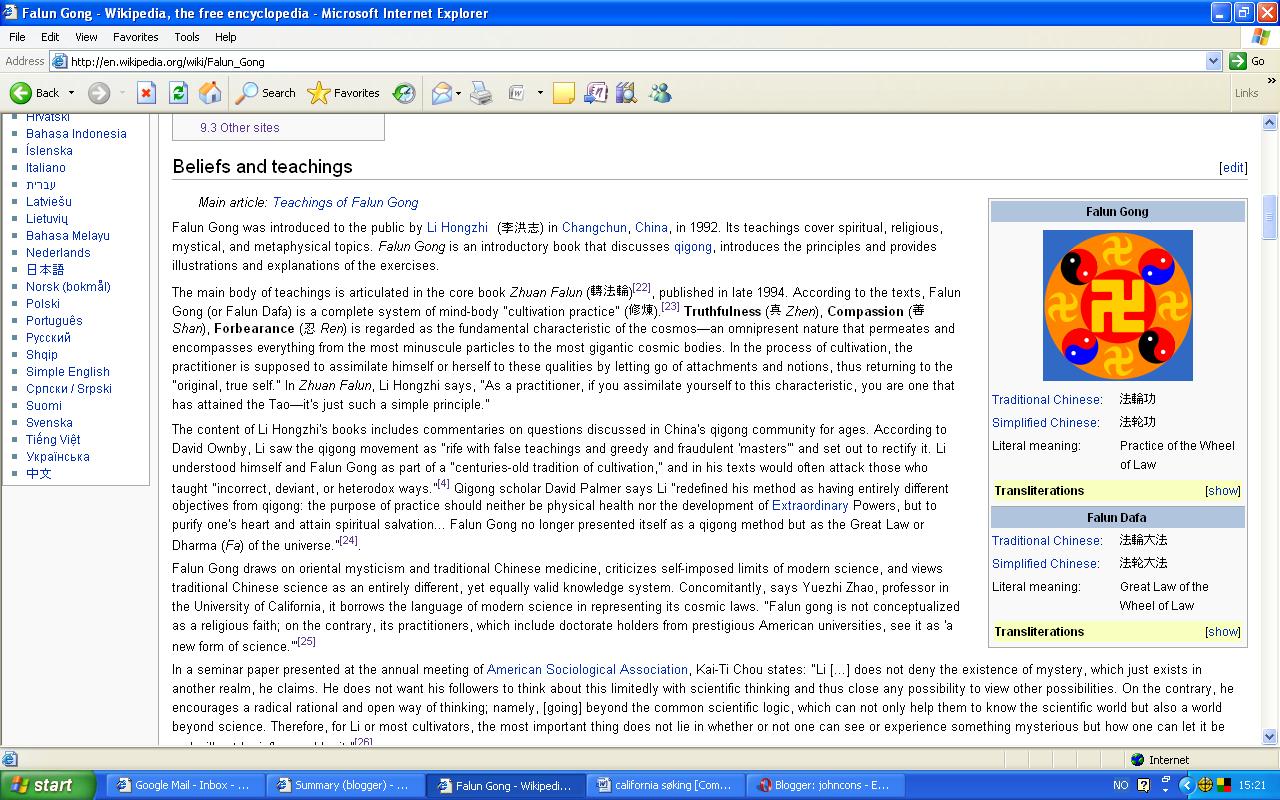
Task: Click the OneNote toolbar icon
Action: tap(595, 93)
